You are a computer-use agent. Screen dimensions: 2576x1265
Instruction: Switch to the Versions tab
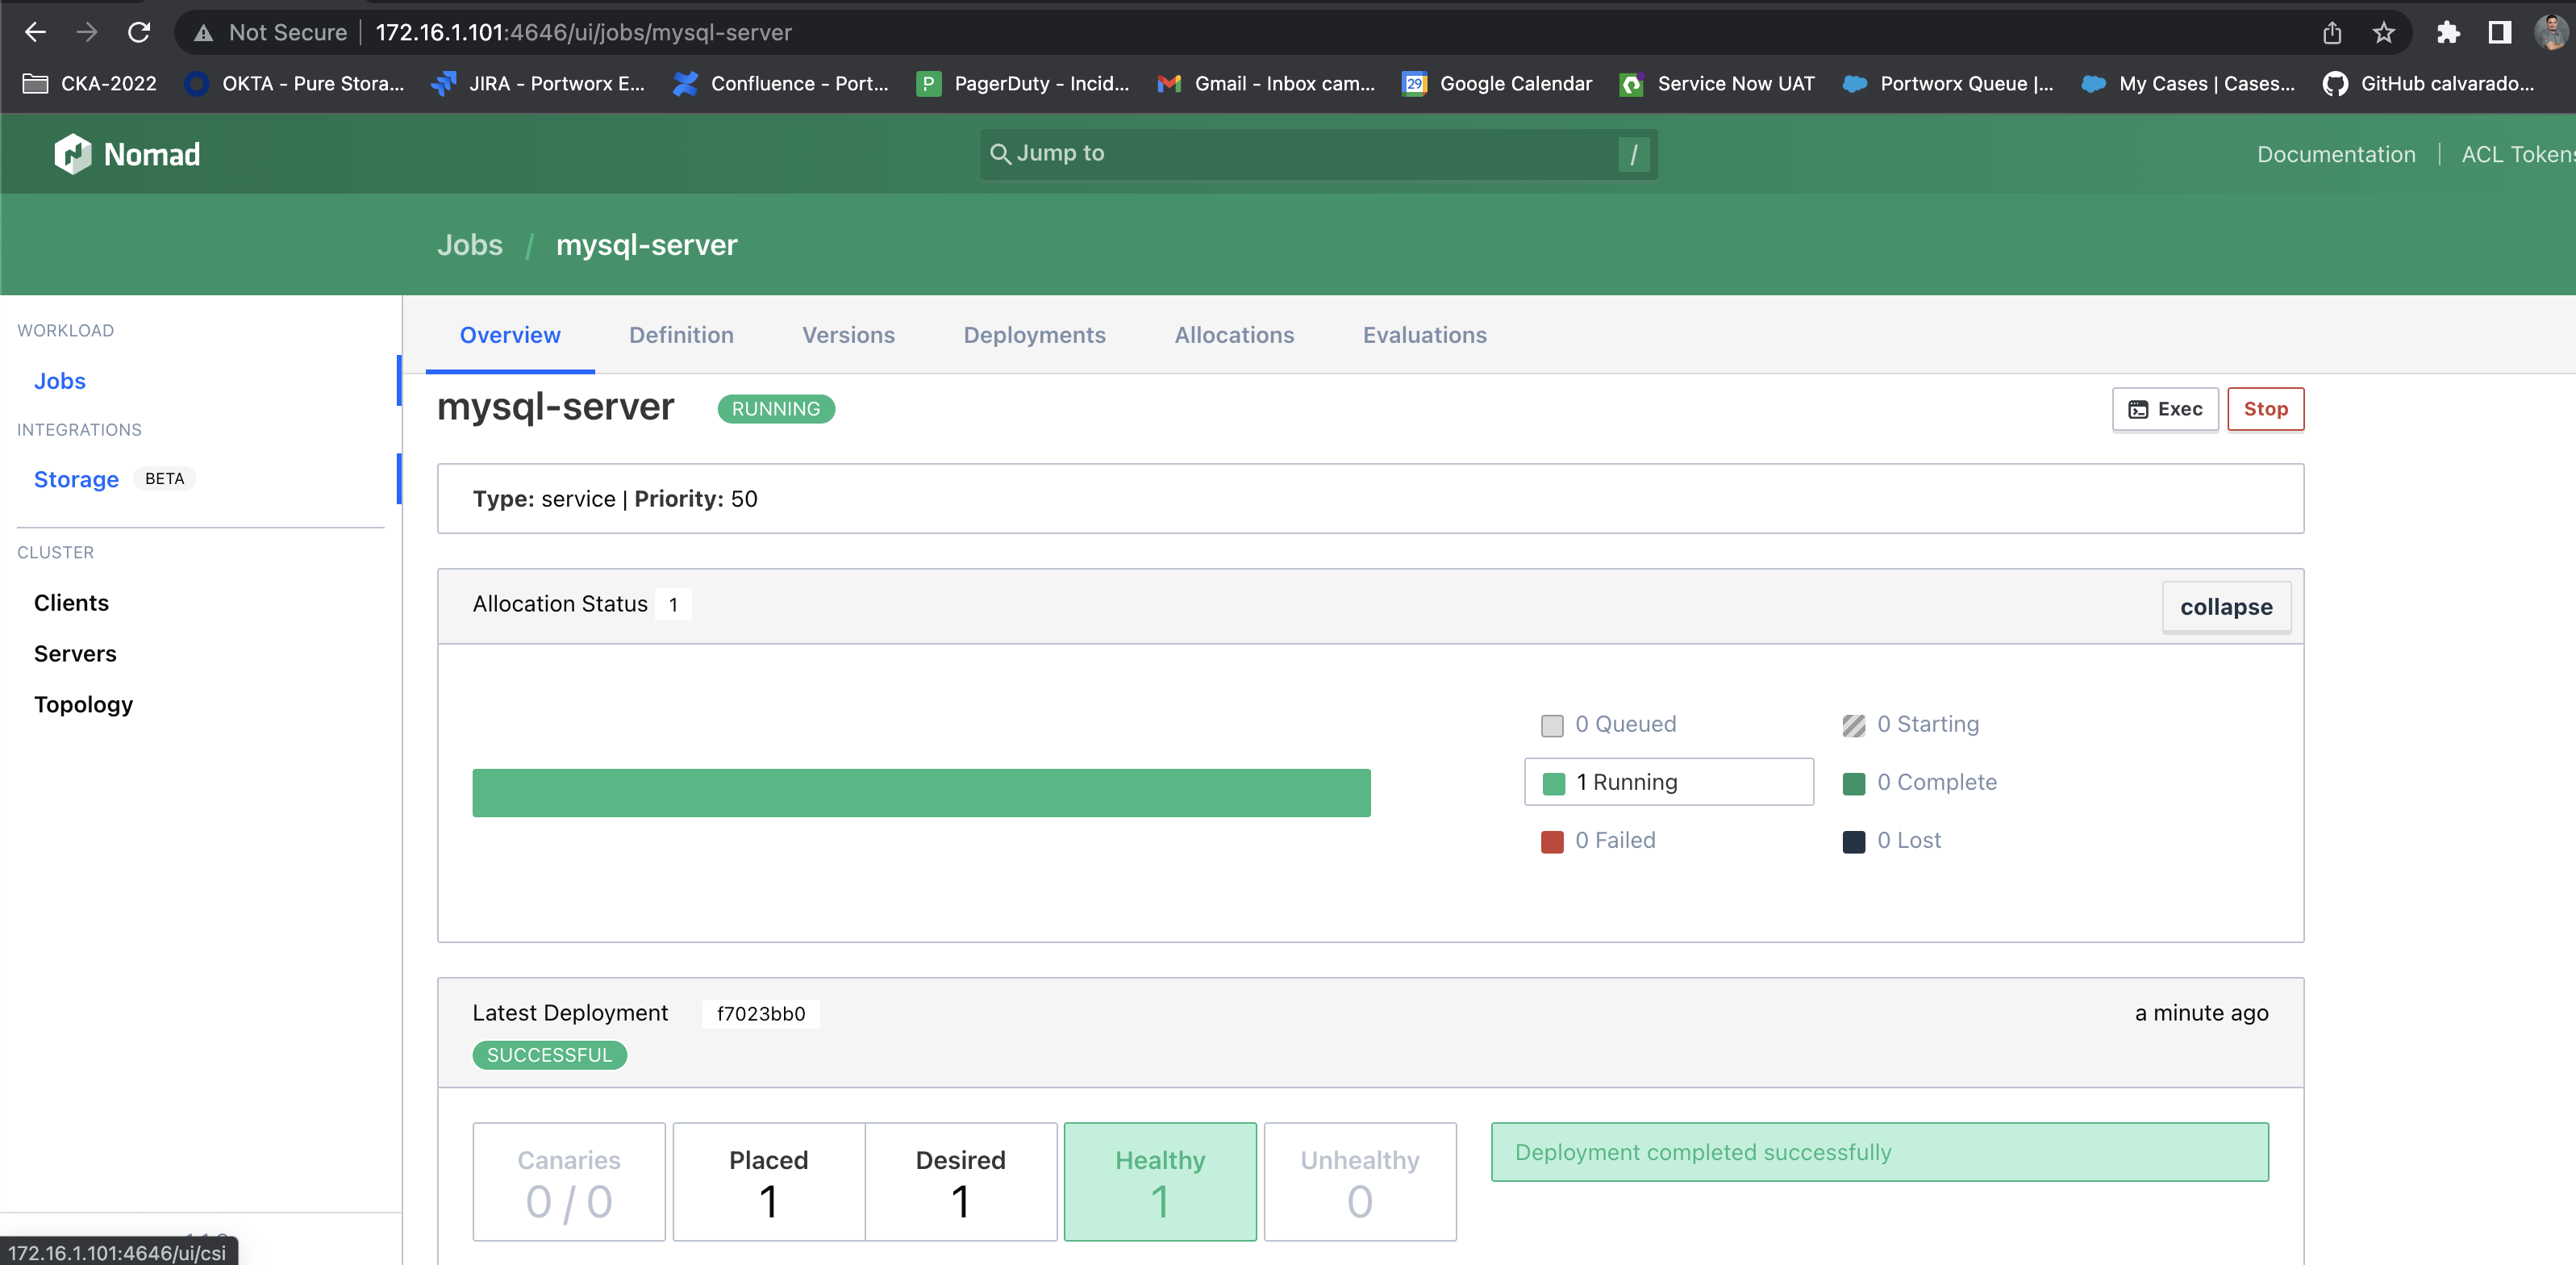point(848,335)
